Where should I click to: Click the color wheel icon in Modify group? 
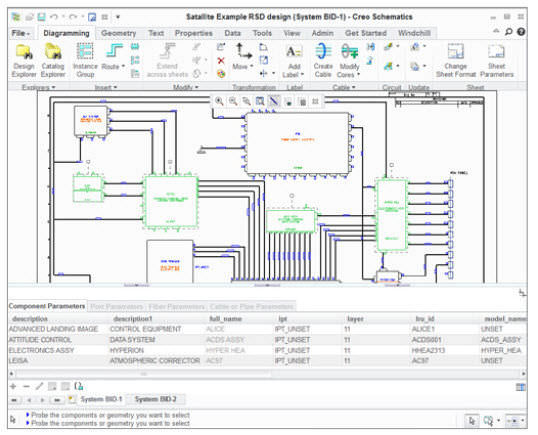[x=221, y=74]
